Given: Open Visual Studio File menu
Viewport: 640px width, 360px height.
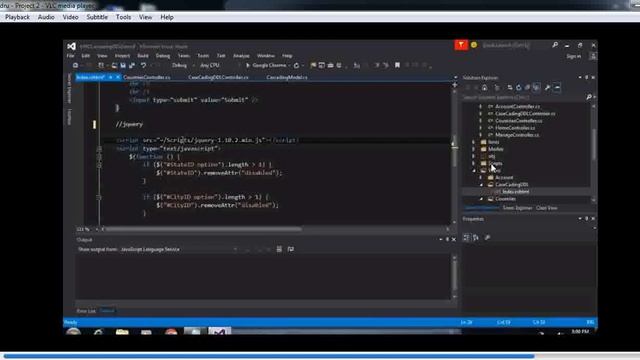Looking at the screenshot, I should [71, 56].
